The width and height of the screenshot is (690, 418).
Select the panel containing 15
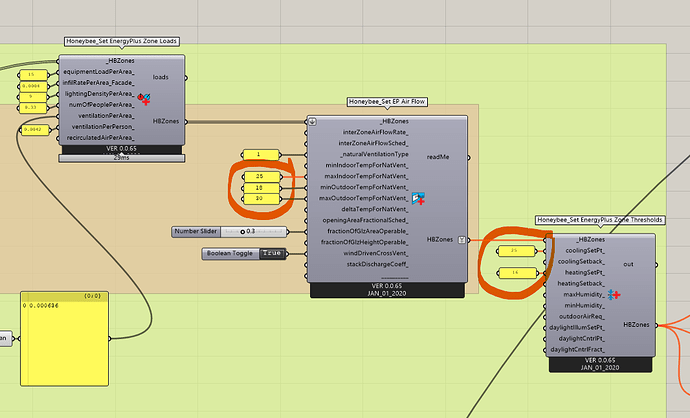(33, 75)
